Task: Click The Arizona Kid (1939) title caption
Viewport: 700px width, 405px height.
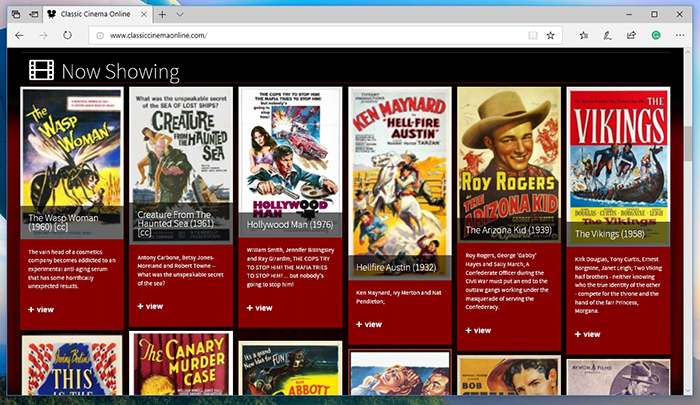Action: pos(508,230)
